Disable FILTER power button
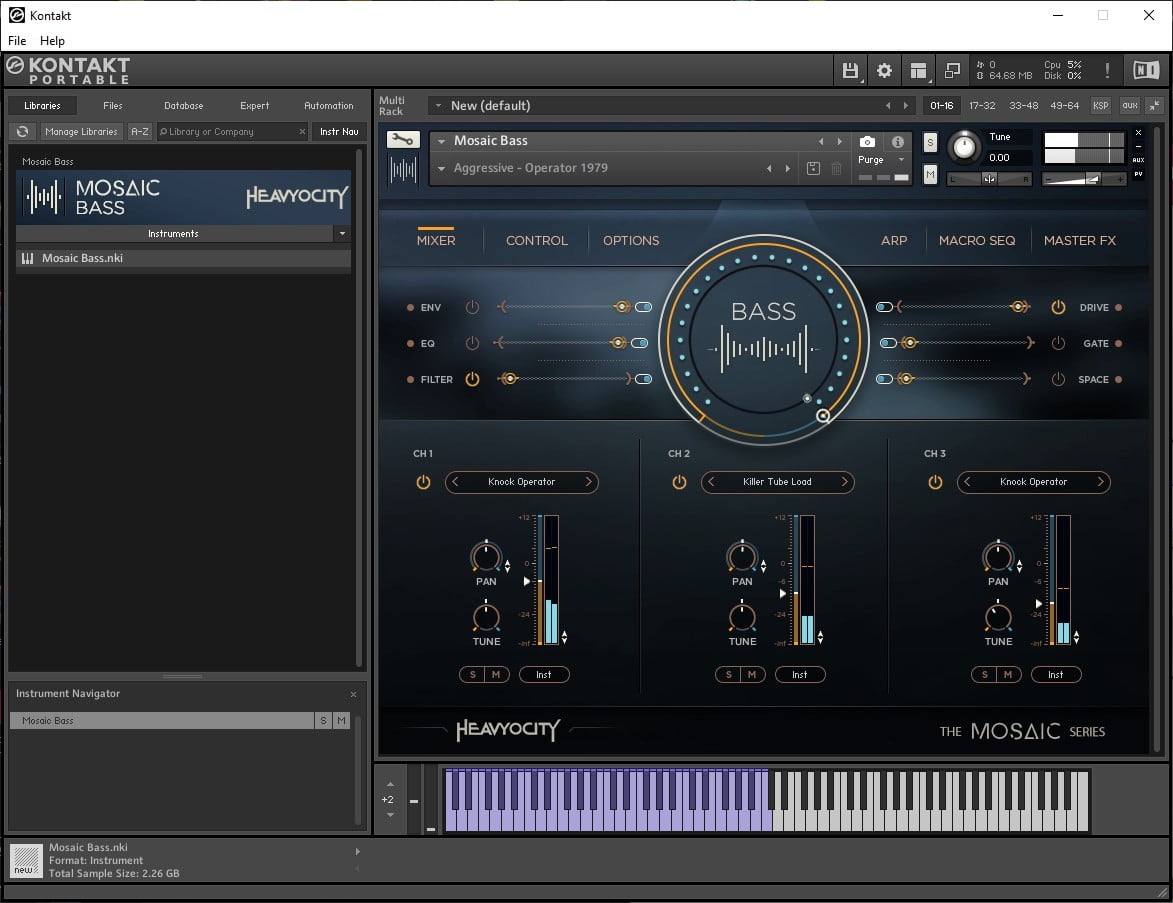This screenshot has width=1173, height=903. (472, 379)
